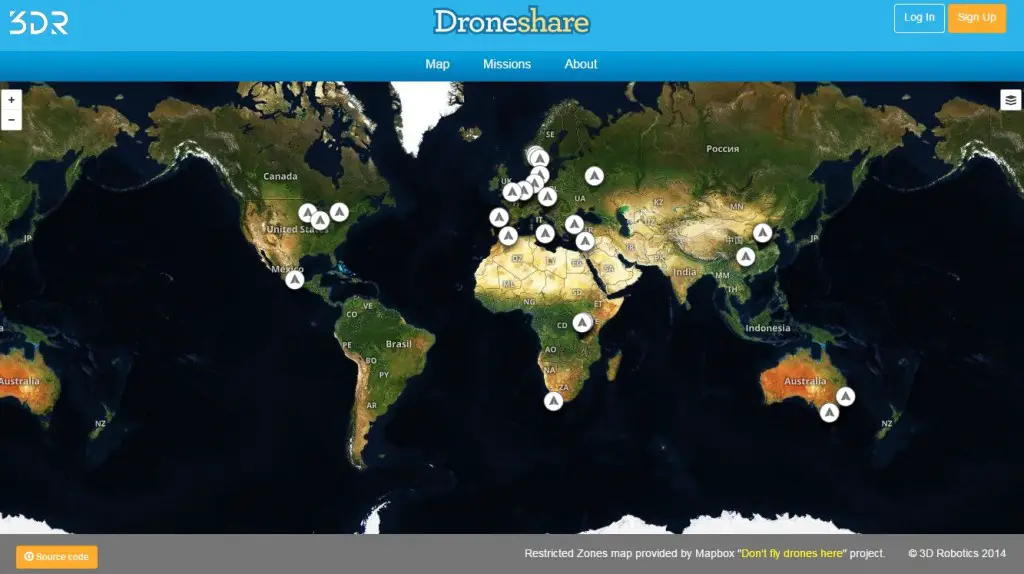The height and width of the screenshot is (574, 1024).
Task: Click the © 3D Robotics 2014 text
Action: (x=957, y=553)
